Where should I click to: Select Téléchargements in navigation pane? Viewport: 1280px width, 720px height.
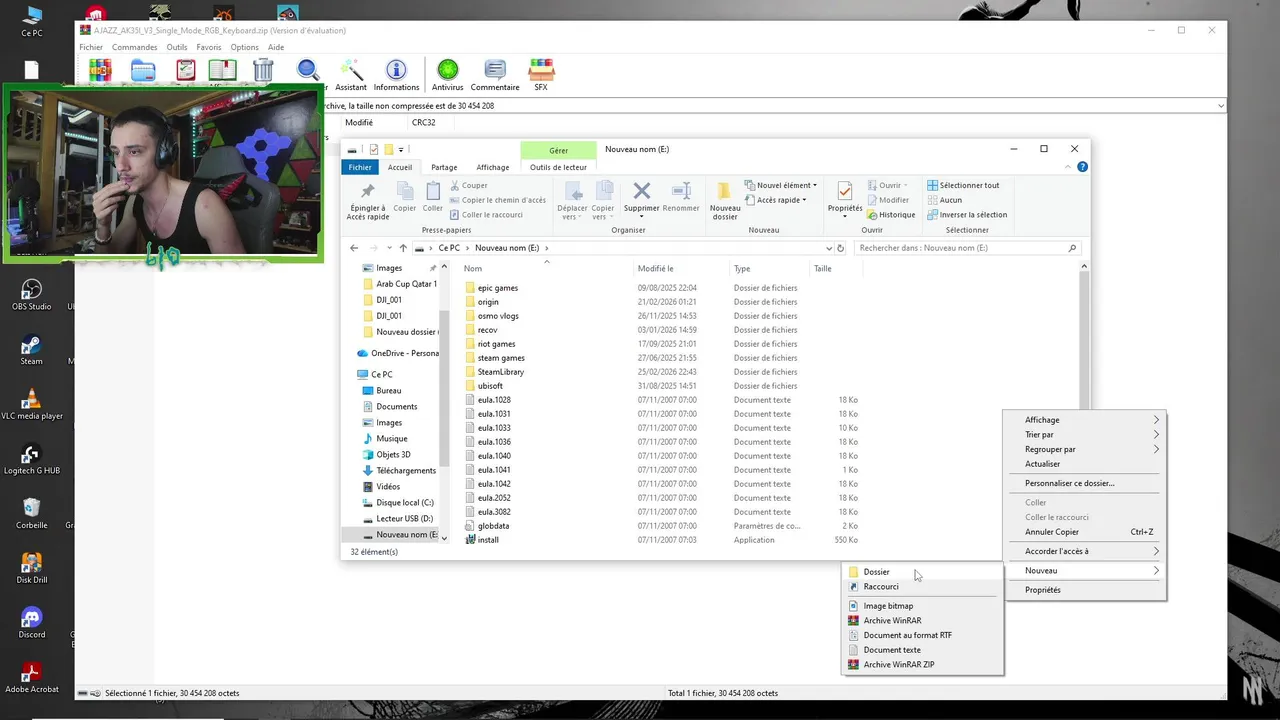coord(406,470)
